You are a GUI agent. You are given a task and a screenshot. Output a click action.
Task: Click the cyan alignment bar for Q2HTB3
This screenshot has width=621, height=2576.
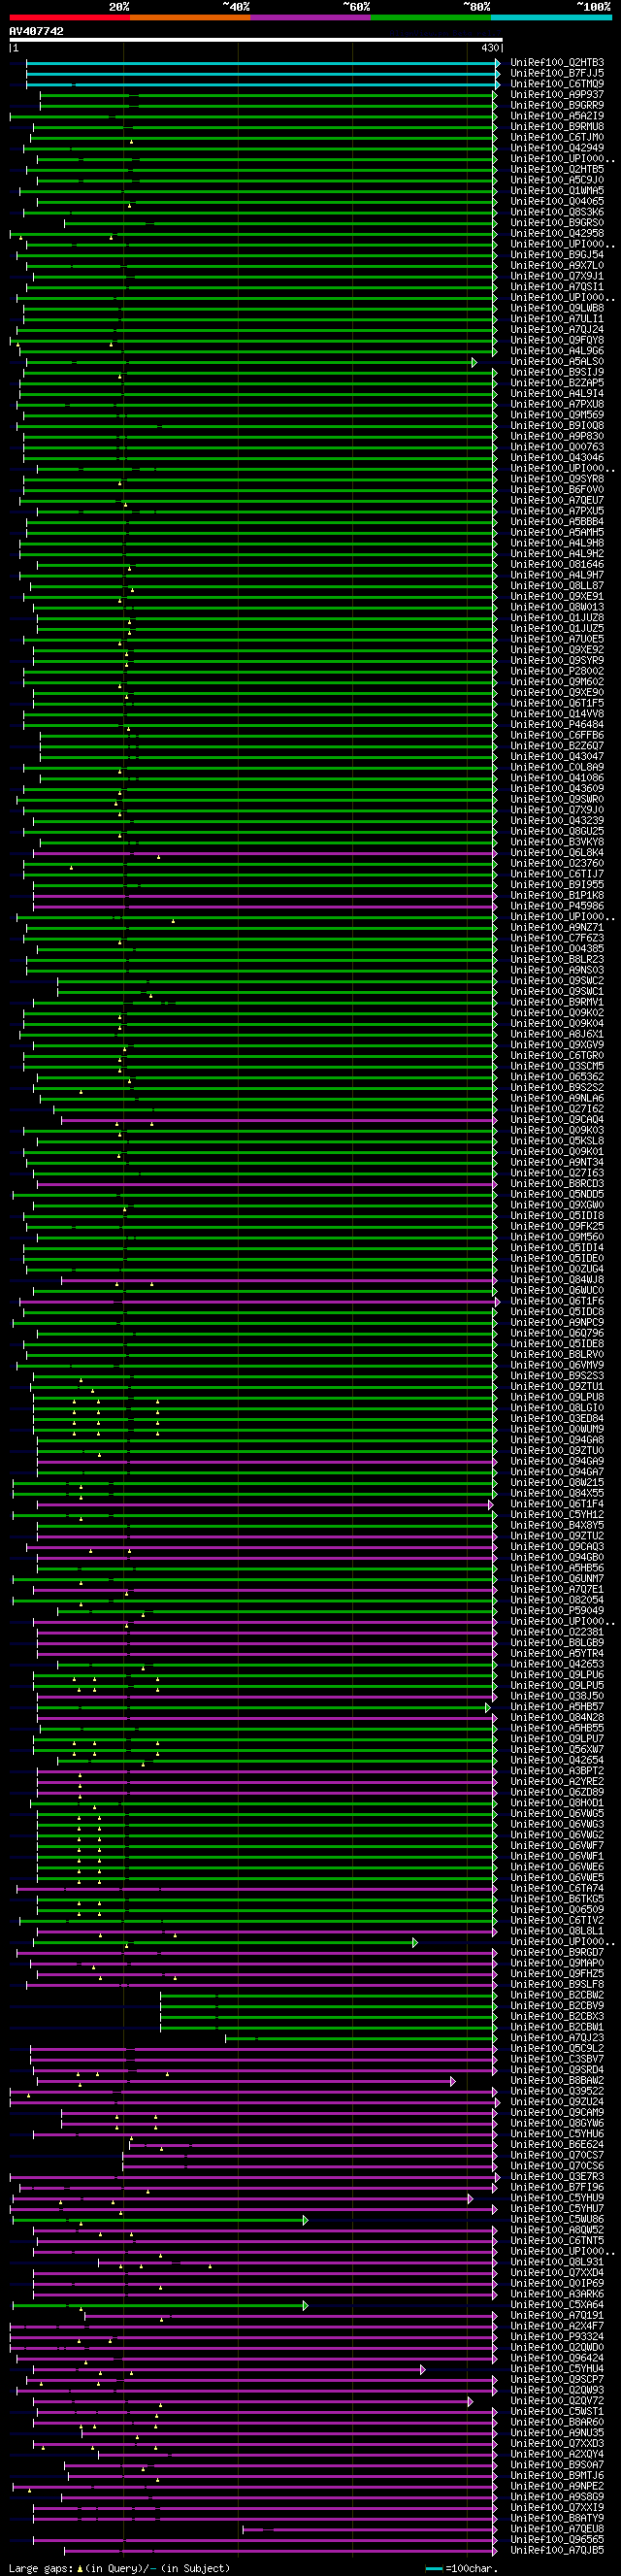tap(263, 63)
